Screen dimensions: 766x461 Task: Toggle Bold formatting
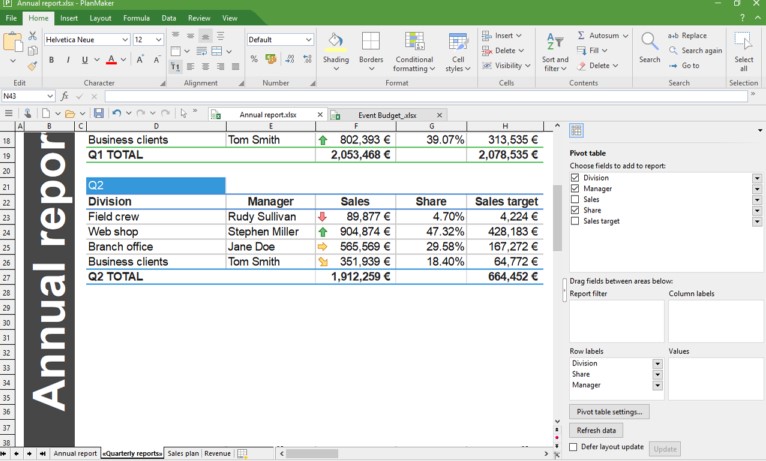tap(51, 60)
